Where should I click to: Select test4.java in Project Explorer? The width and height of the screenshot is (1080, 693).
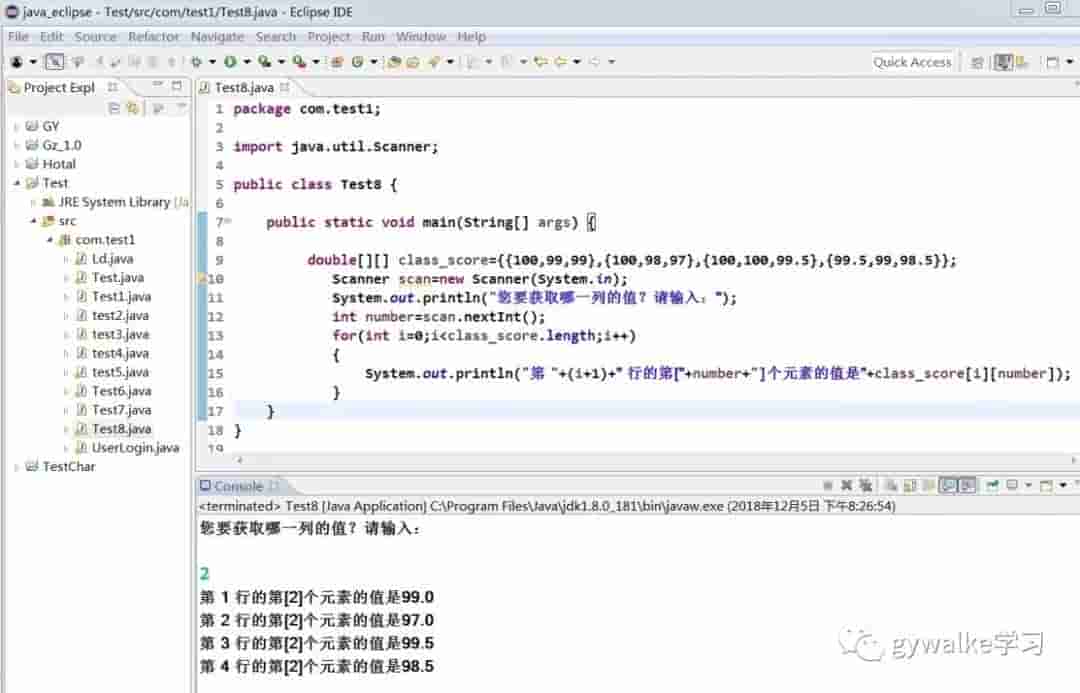coord(120,353)
